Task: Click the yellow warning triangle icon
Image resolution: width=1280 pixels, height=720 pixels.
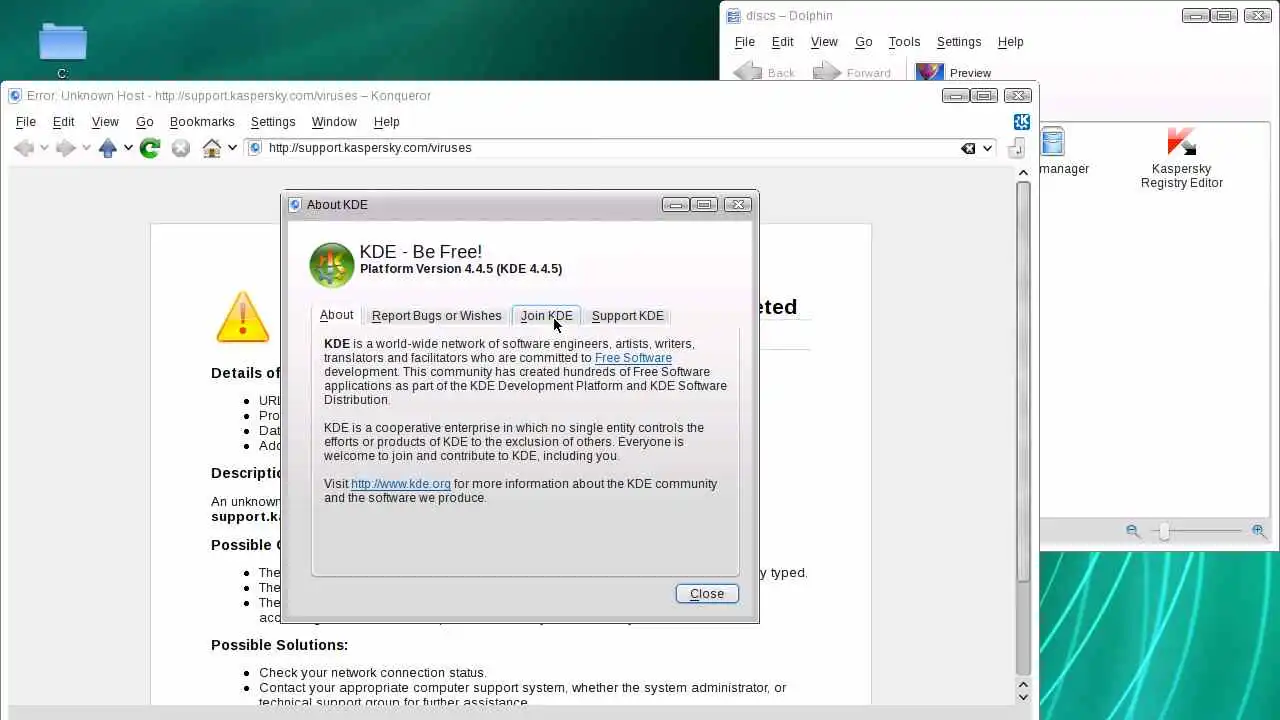Action: (x=242, y=316)
